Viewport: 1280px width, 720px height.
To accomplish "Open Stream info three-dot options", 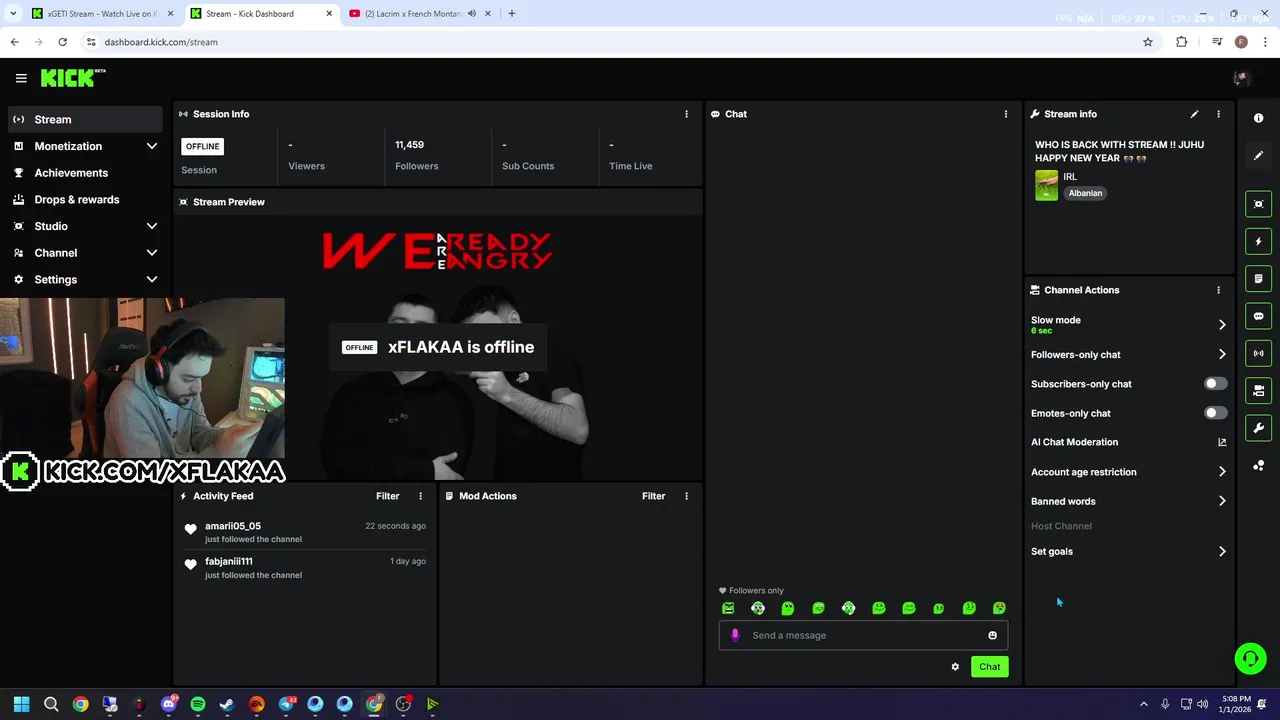I will coord(1218,114).
